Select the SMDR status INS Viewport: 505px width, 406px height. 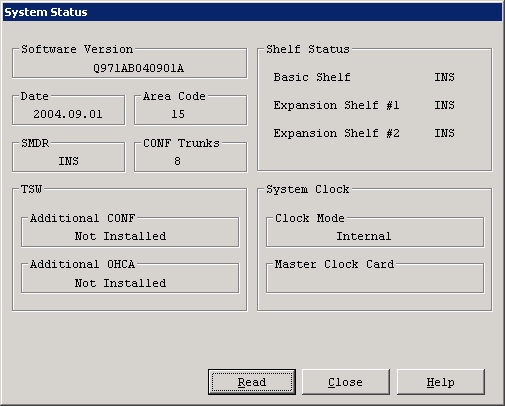(68, 161)
